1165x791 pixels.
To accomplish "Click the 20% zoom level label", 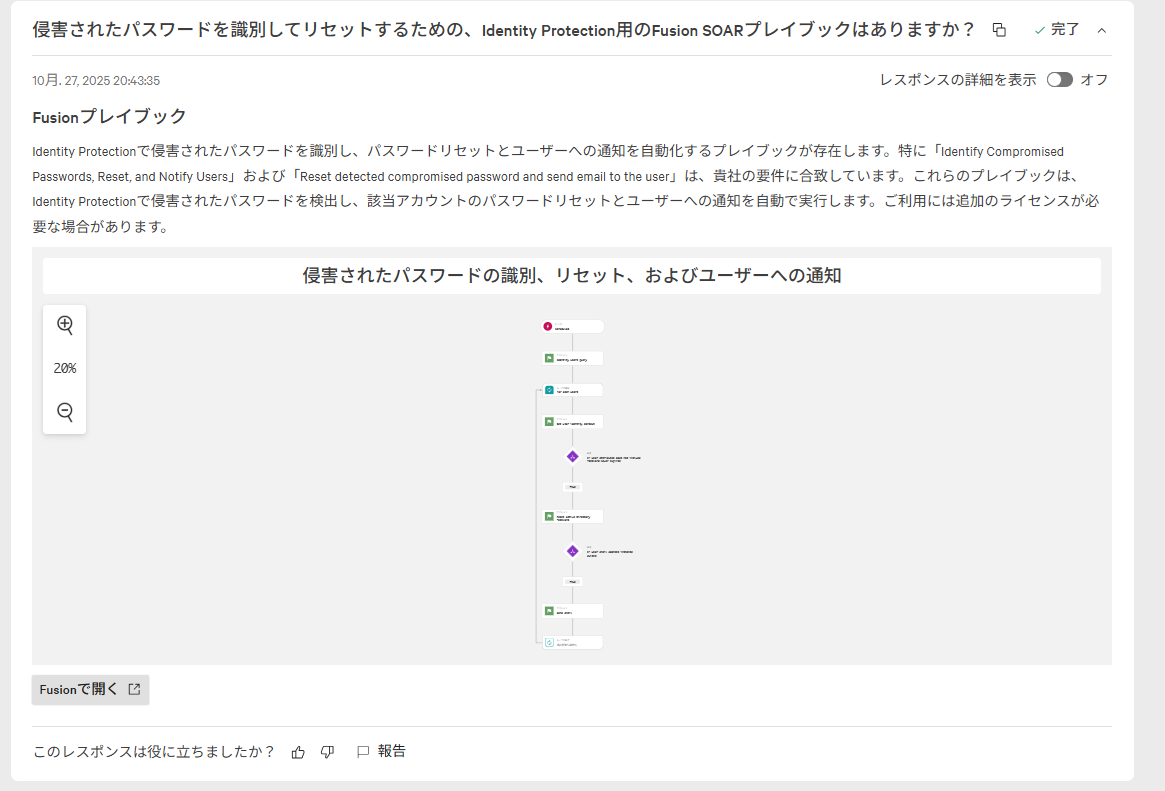I will (x=65, y=368).
